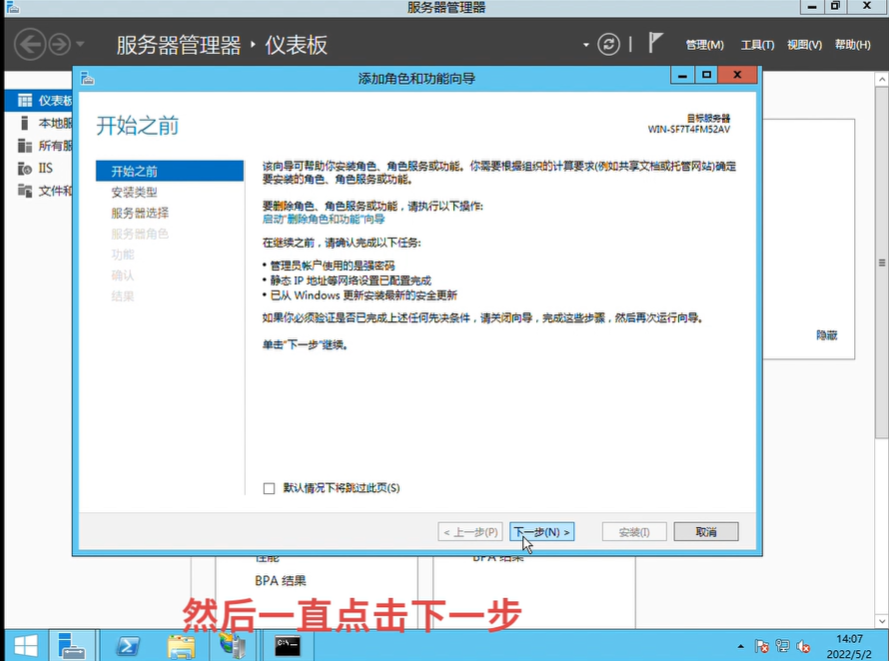Image resolution: width=889 pixels, height=661 pixels.
Task: Open File Explorer from the taskbar
Action: pyautogui.click(x=181, y=646)
